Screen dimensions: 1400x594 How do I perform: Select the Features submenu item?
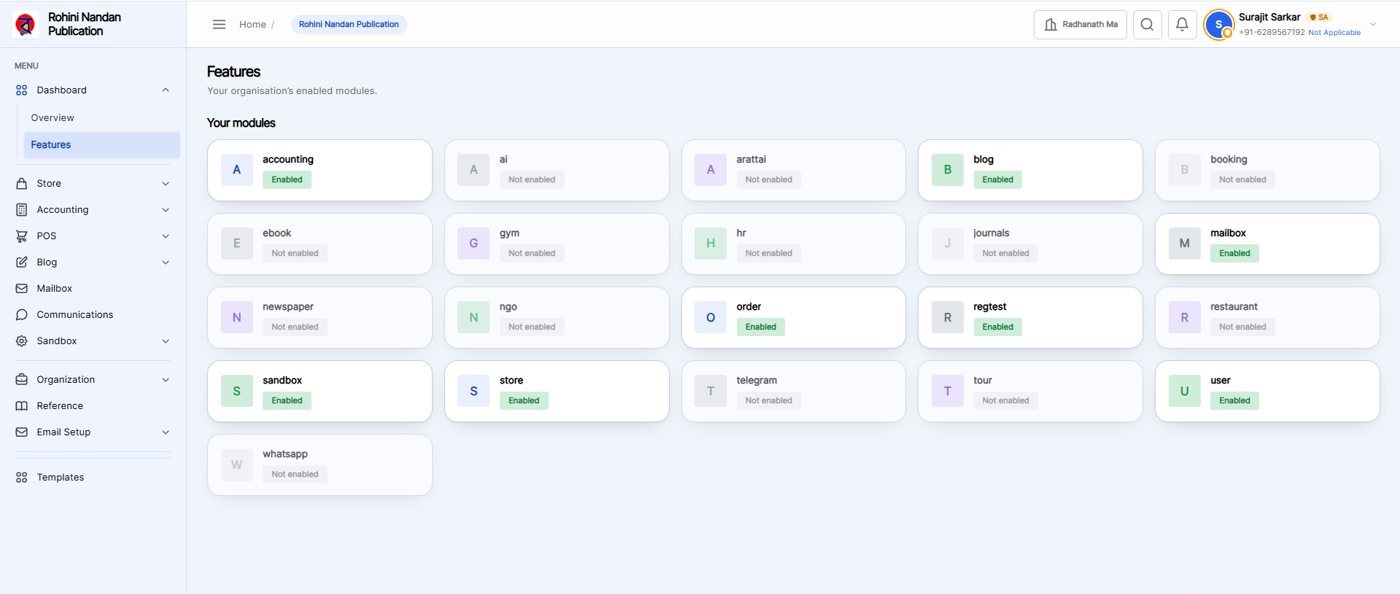(102, 145)
